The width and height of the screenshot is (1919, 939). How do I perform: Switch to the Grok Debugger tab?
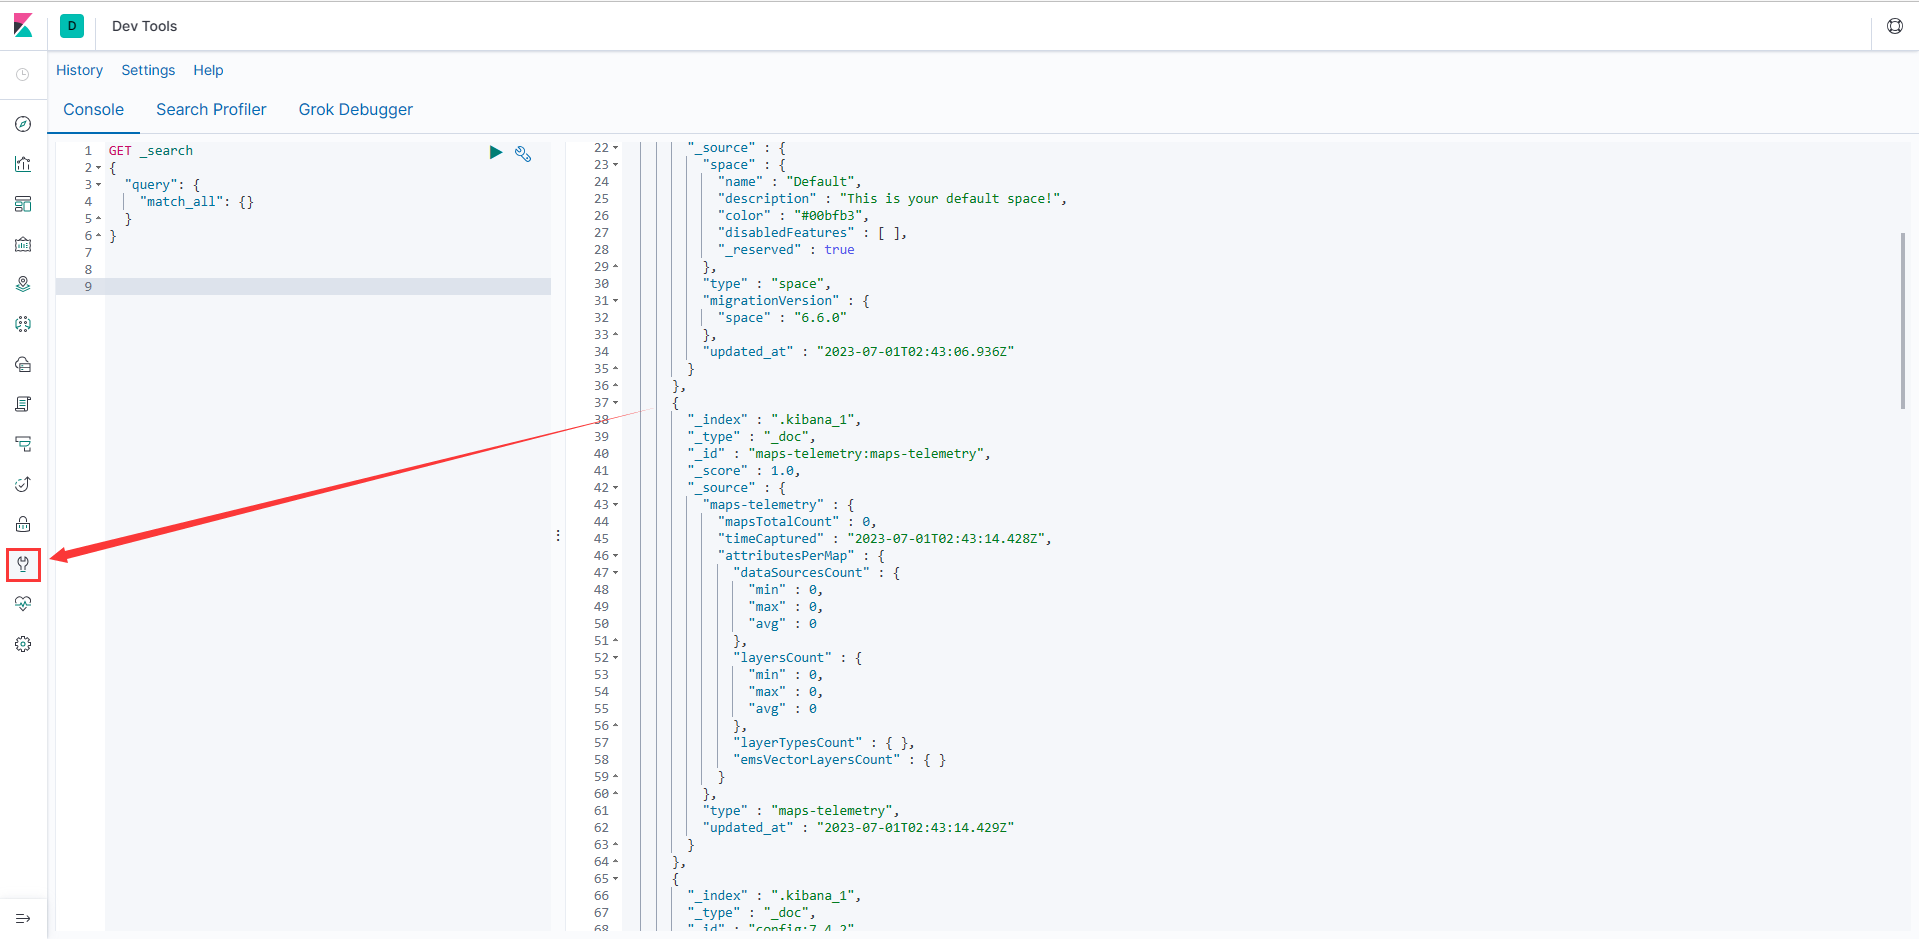point(355,110)
